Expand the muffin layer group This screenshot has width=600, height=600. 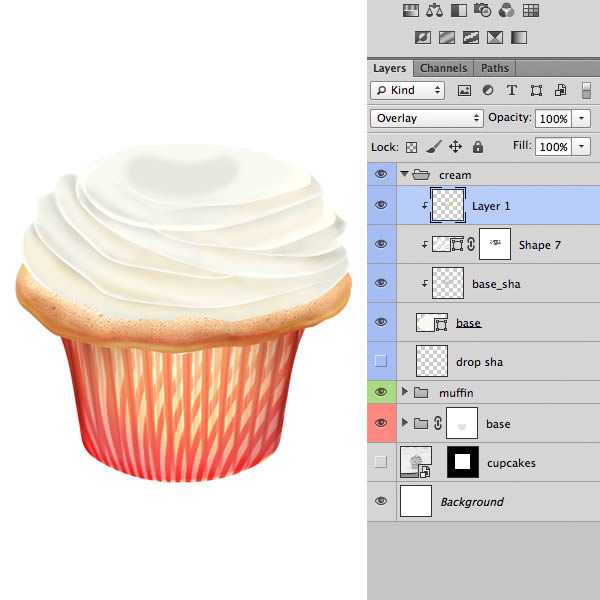pos(404,392)
